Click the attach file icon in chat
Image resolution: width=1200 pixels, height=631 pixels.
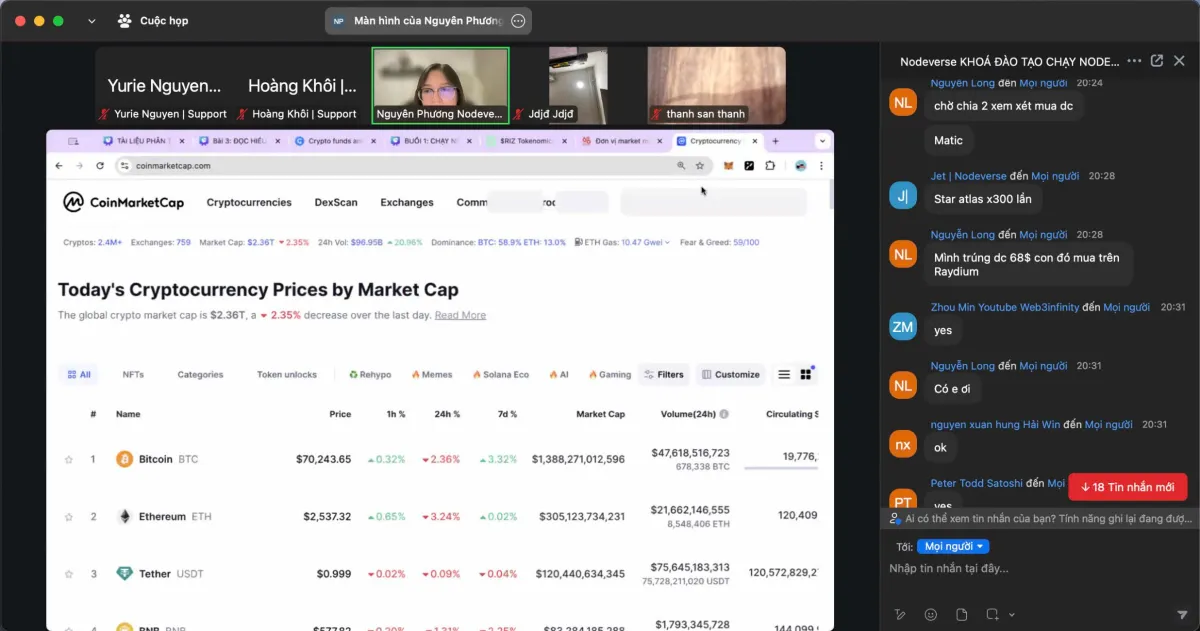tap(962, 614)
